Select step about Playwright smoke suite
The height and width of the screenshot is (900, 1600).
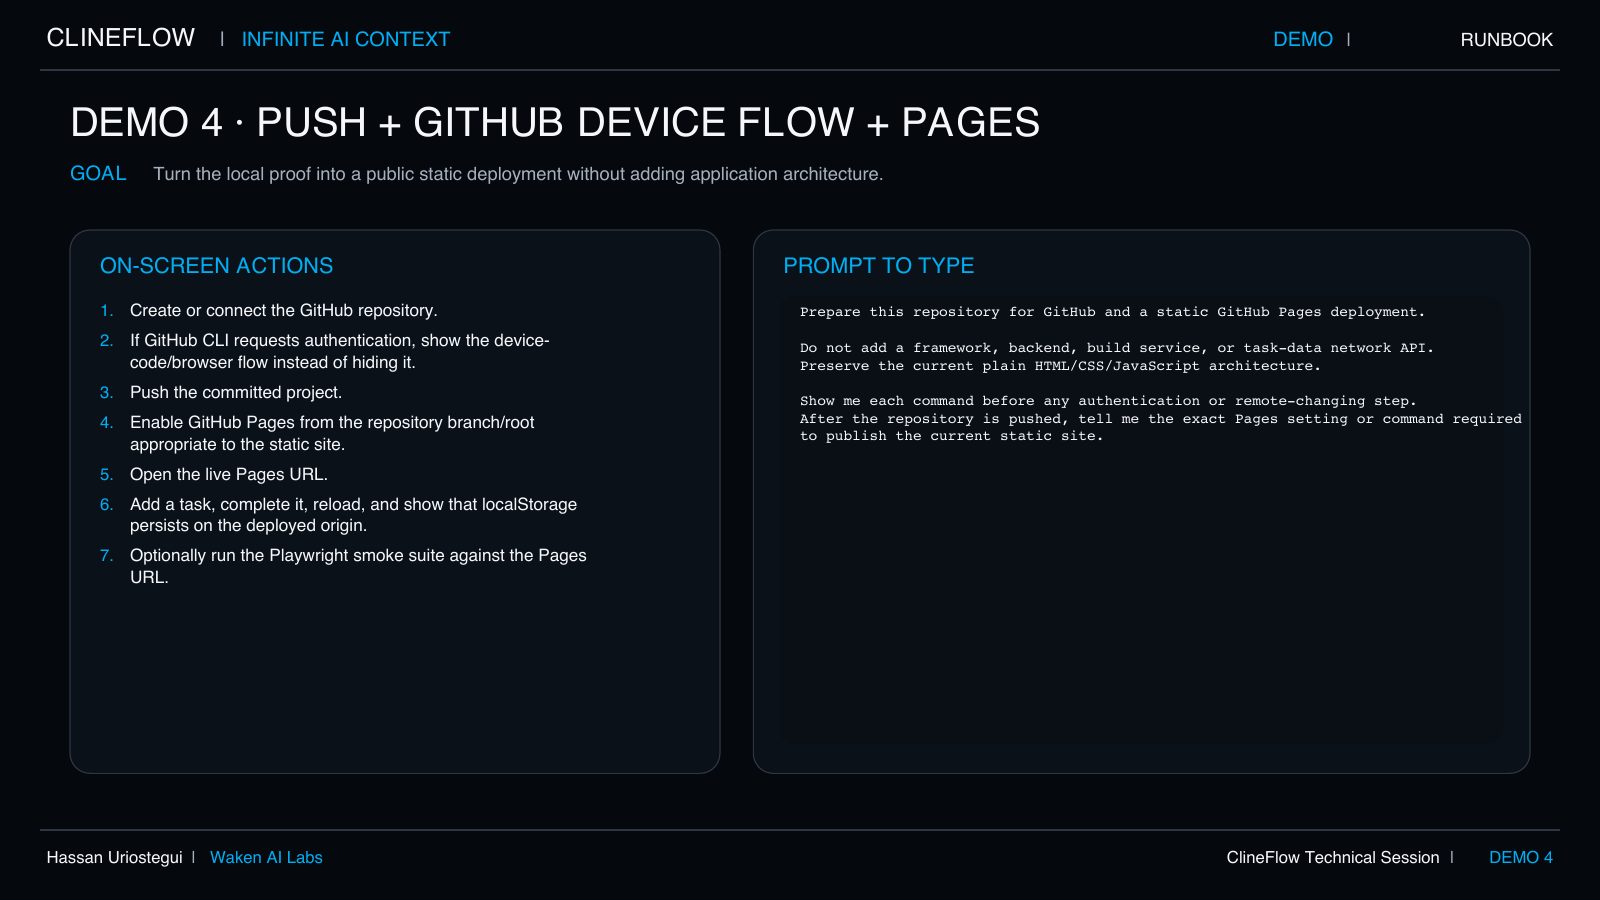(x=358, y=566)
